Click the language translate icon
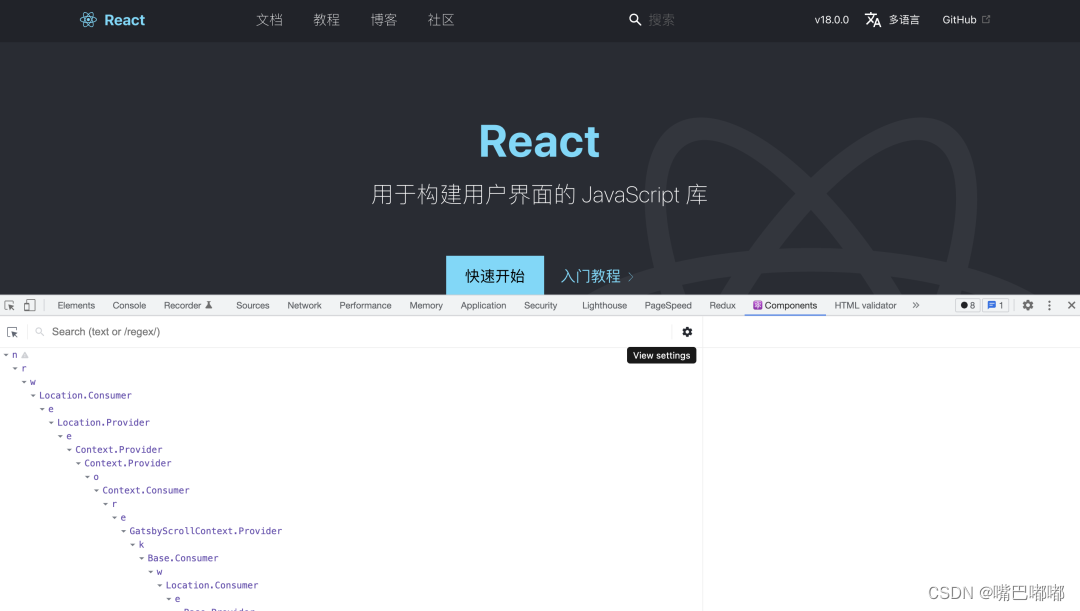Screen dimensions: 1080x611 pos(873,20)
